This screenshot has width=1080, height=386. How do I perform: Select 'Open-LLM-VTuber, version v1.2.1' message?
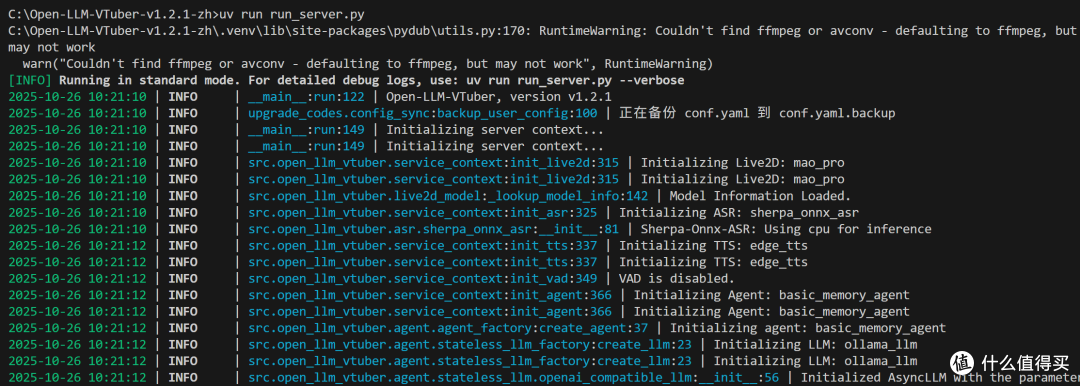point(499,96)
